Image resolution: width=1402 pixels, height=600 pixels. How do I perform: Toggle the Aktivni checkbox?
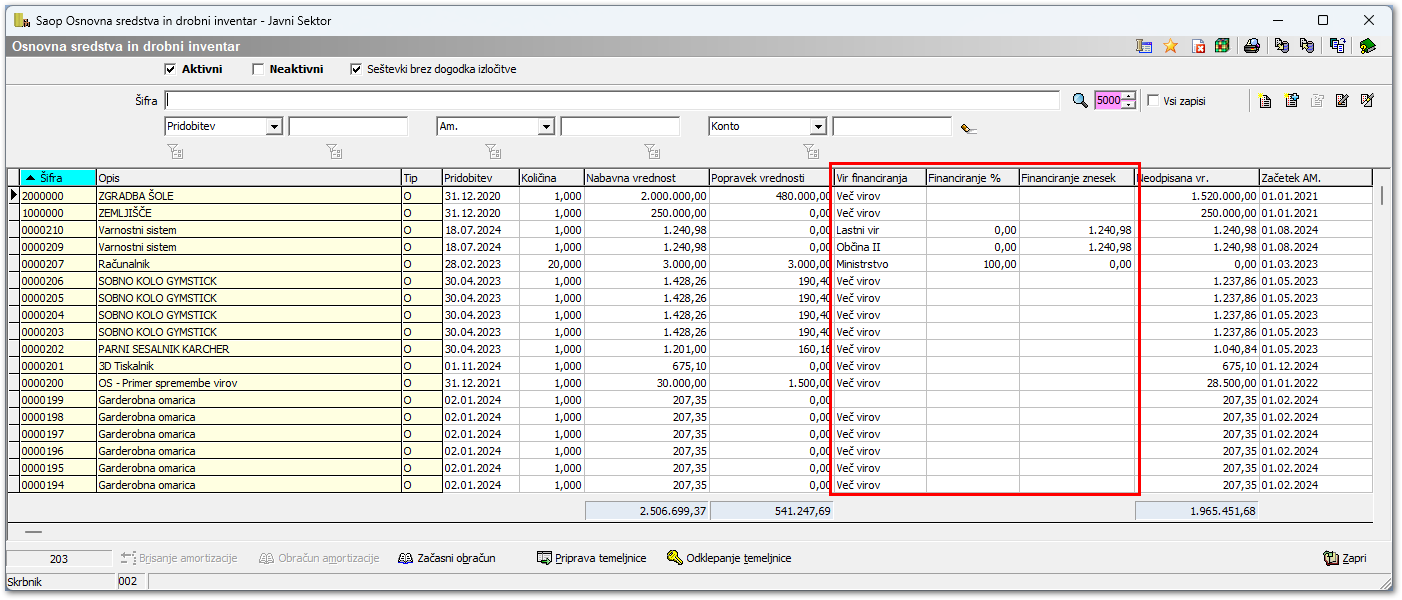coord(170,69)
